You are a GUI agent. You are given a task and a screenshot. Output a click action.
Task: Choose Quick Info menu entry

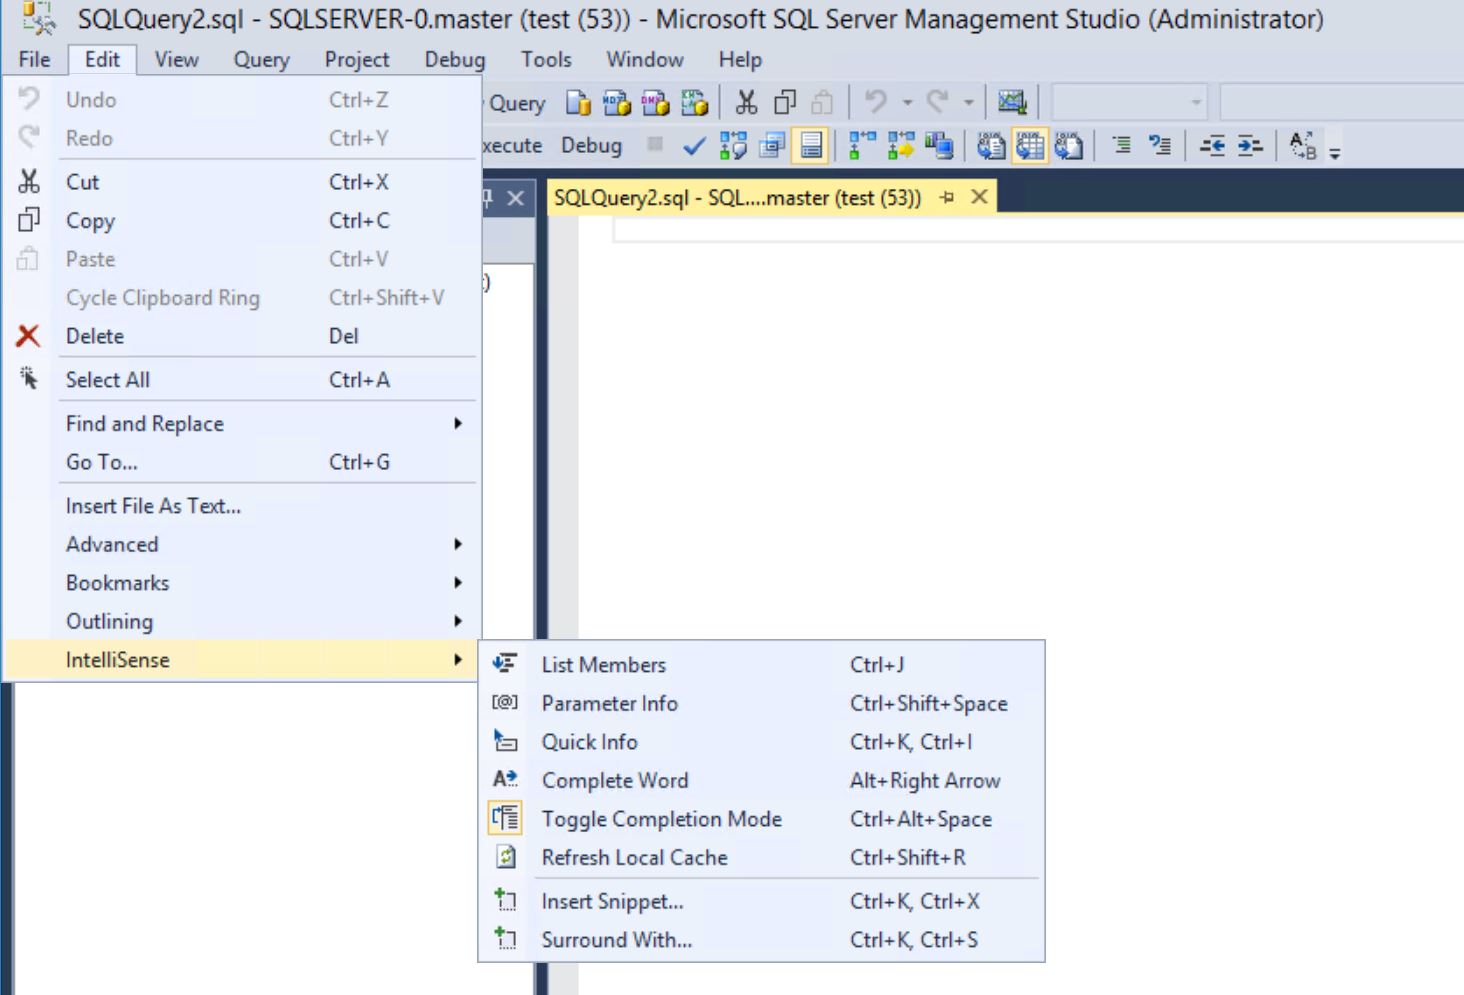[761, 742]
